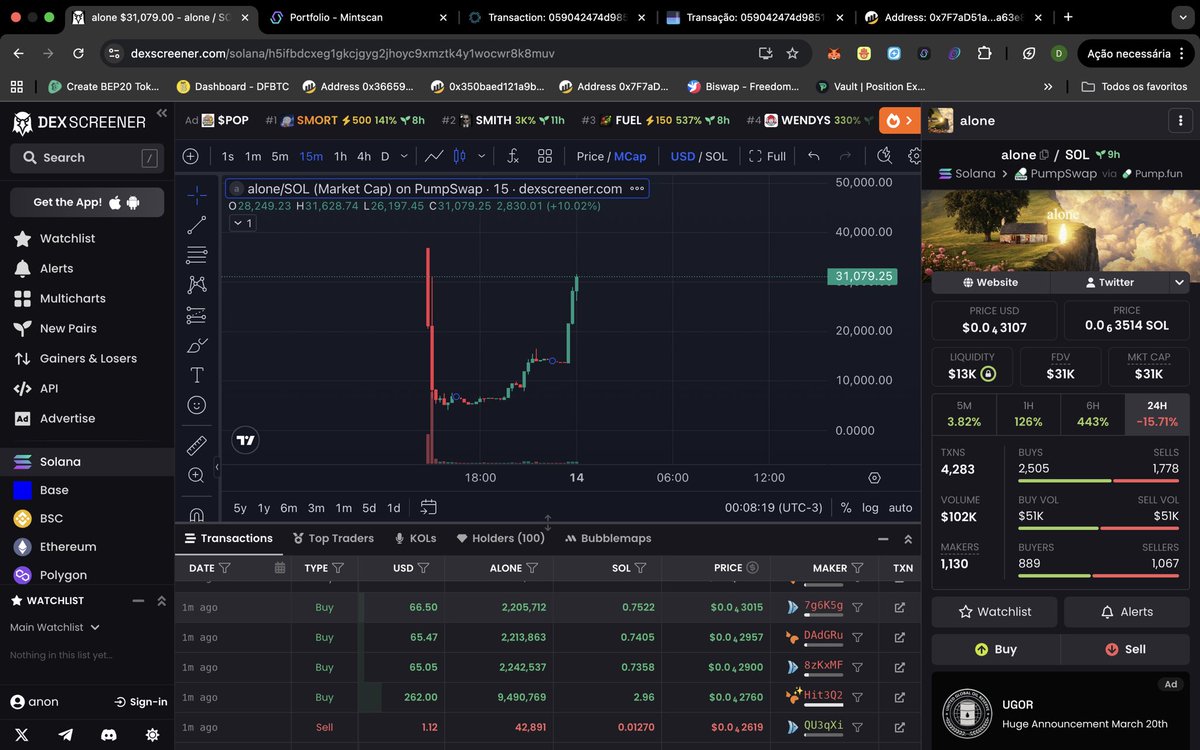This screenshot has width=1200, height=750.
Task: Select the 1H stats tab
Action: click(1028, 414)
